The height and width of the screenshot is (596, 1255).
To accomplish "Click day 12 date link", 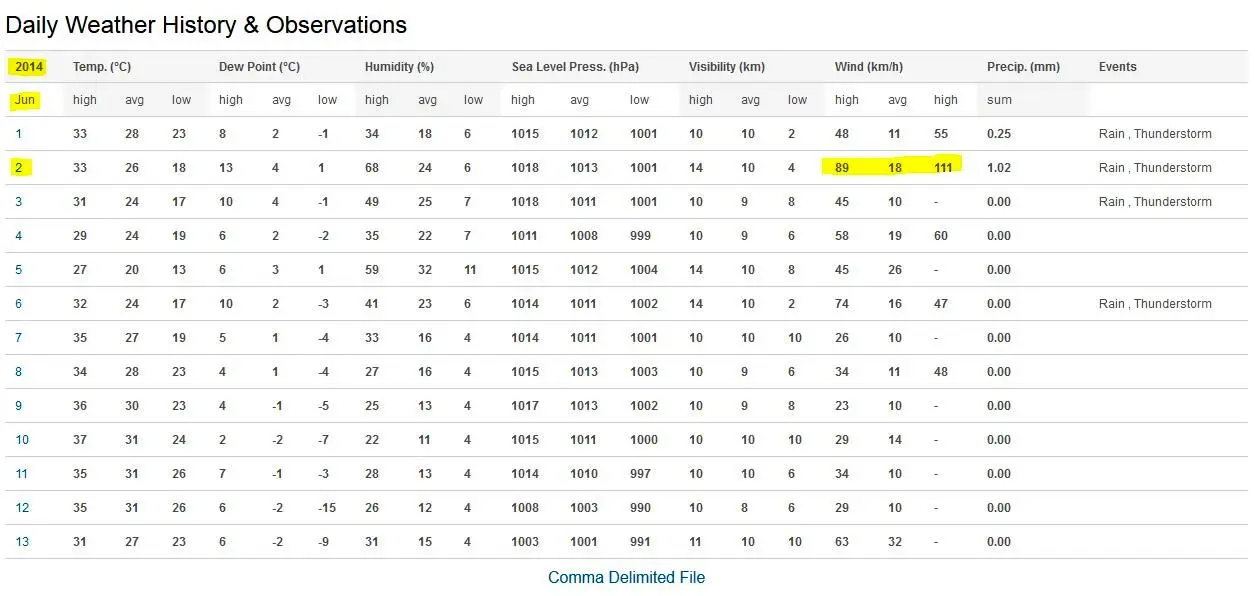I will pos(22,508).
